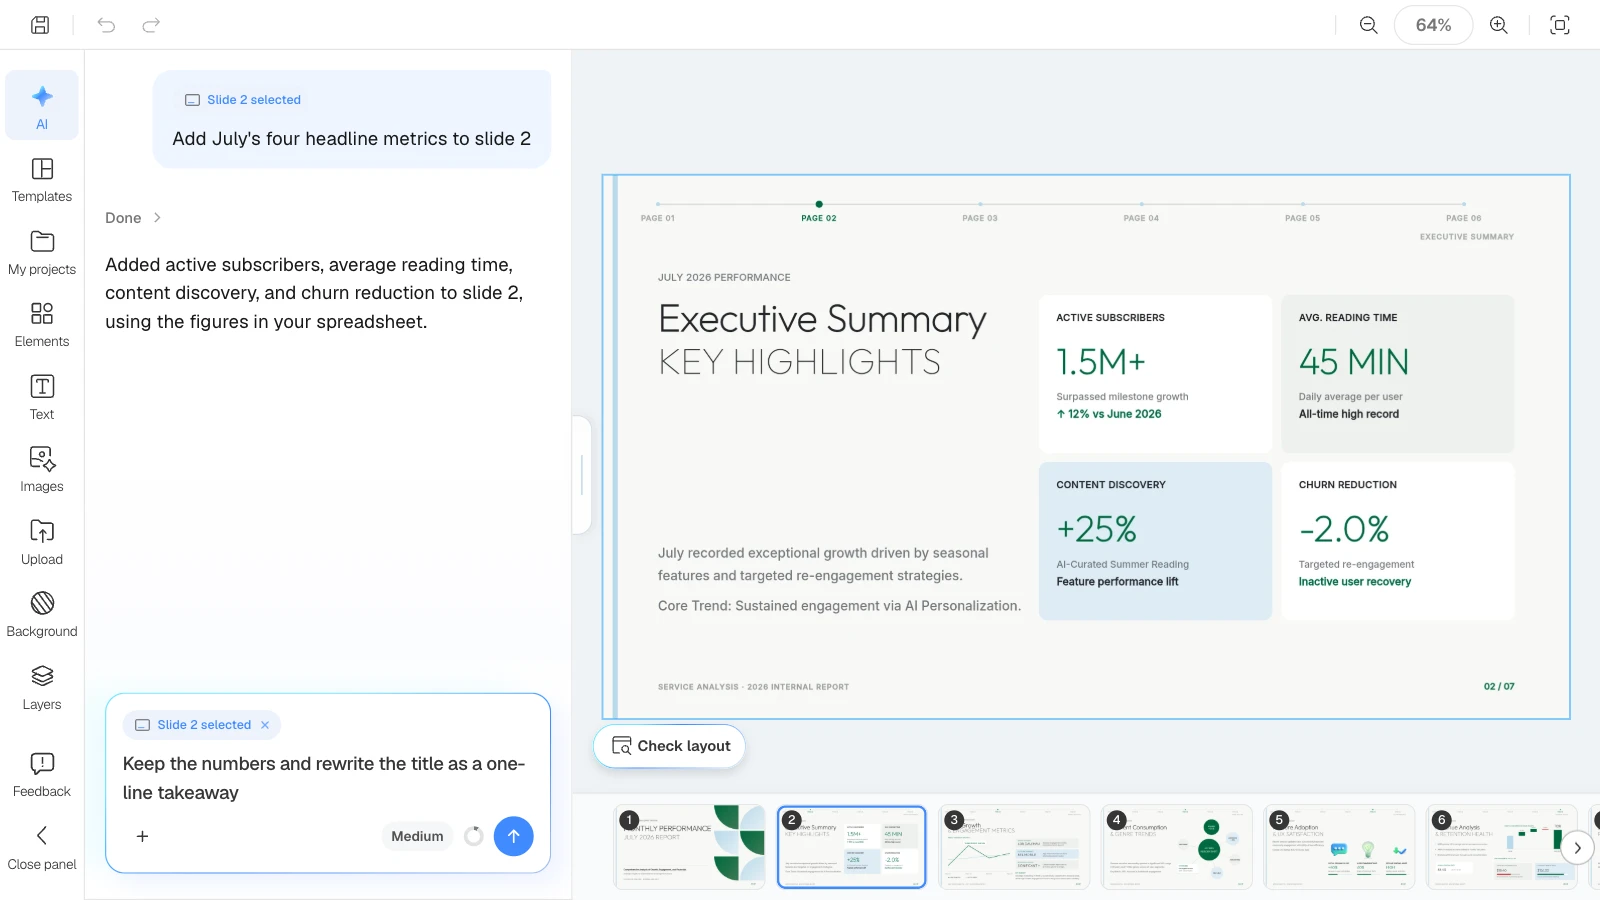This screenshot has height=900, width=1600.
Task: Select slide 5 thumbnail
Action: [1340, 847]
